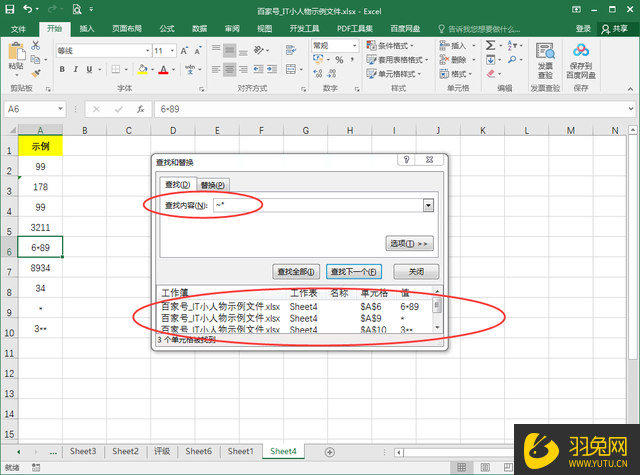Click increase indent icon
Viewport: 640px width, 475px height.
coord(272,69)
